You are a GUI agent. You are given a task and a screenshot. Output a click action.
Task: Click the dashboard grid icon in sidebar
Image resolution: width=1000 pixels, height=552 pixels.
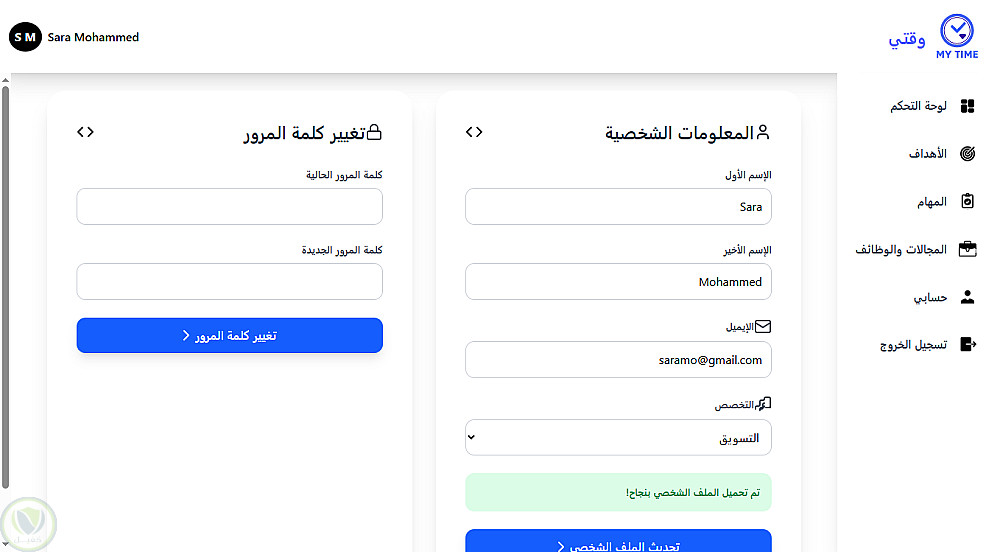(x=967, y=106)
